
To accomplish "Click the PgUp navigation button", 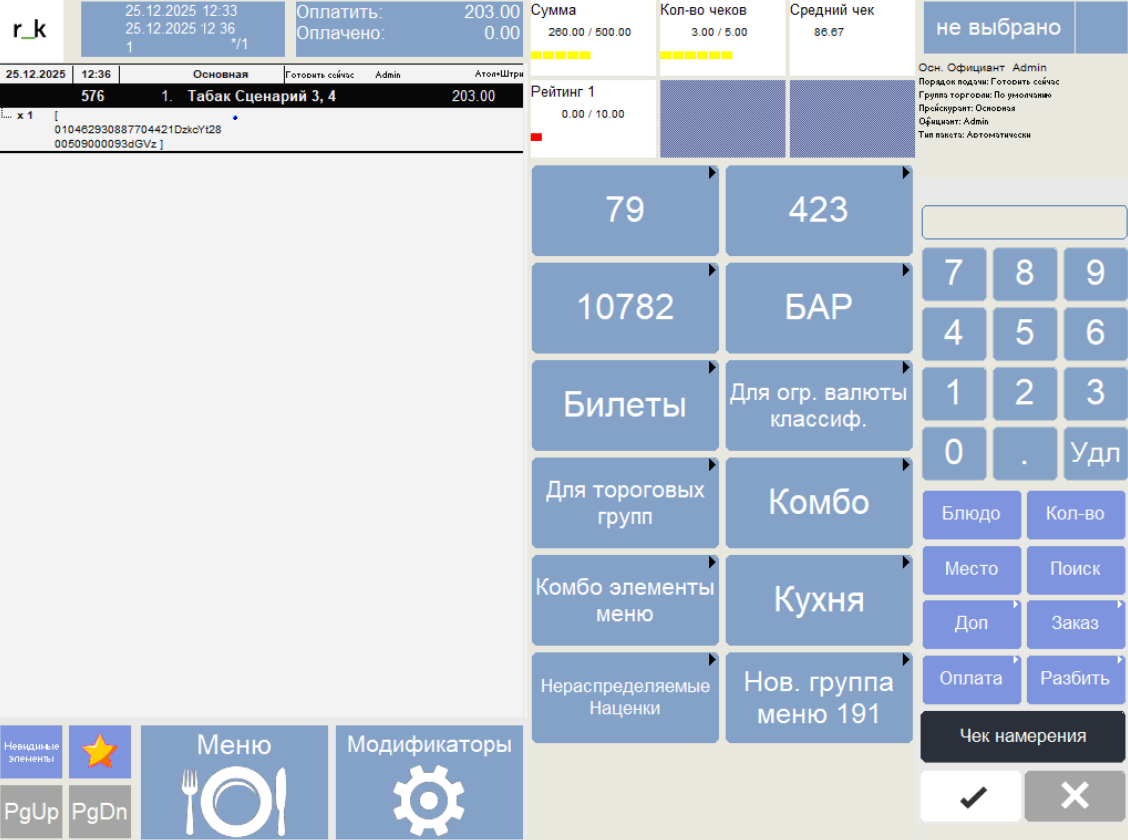I will tap(31, 811).
